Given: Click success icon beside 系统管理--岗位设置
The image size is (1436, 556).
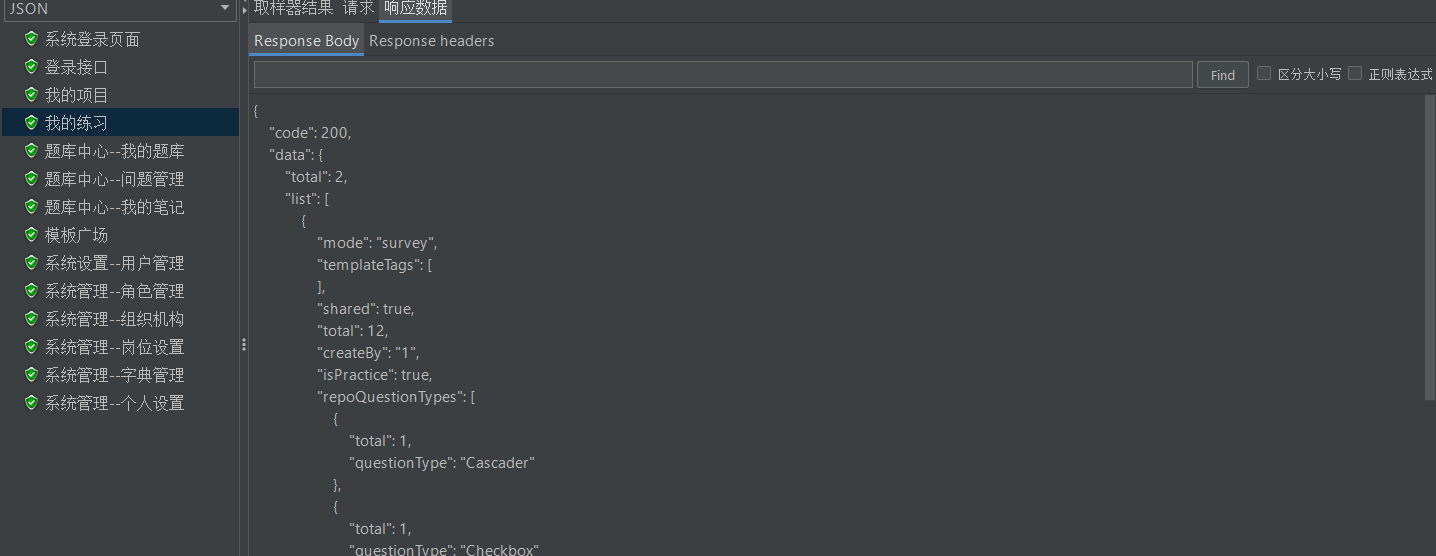Looking at the screenshot, I should point(31,347).
